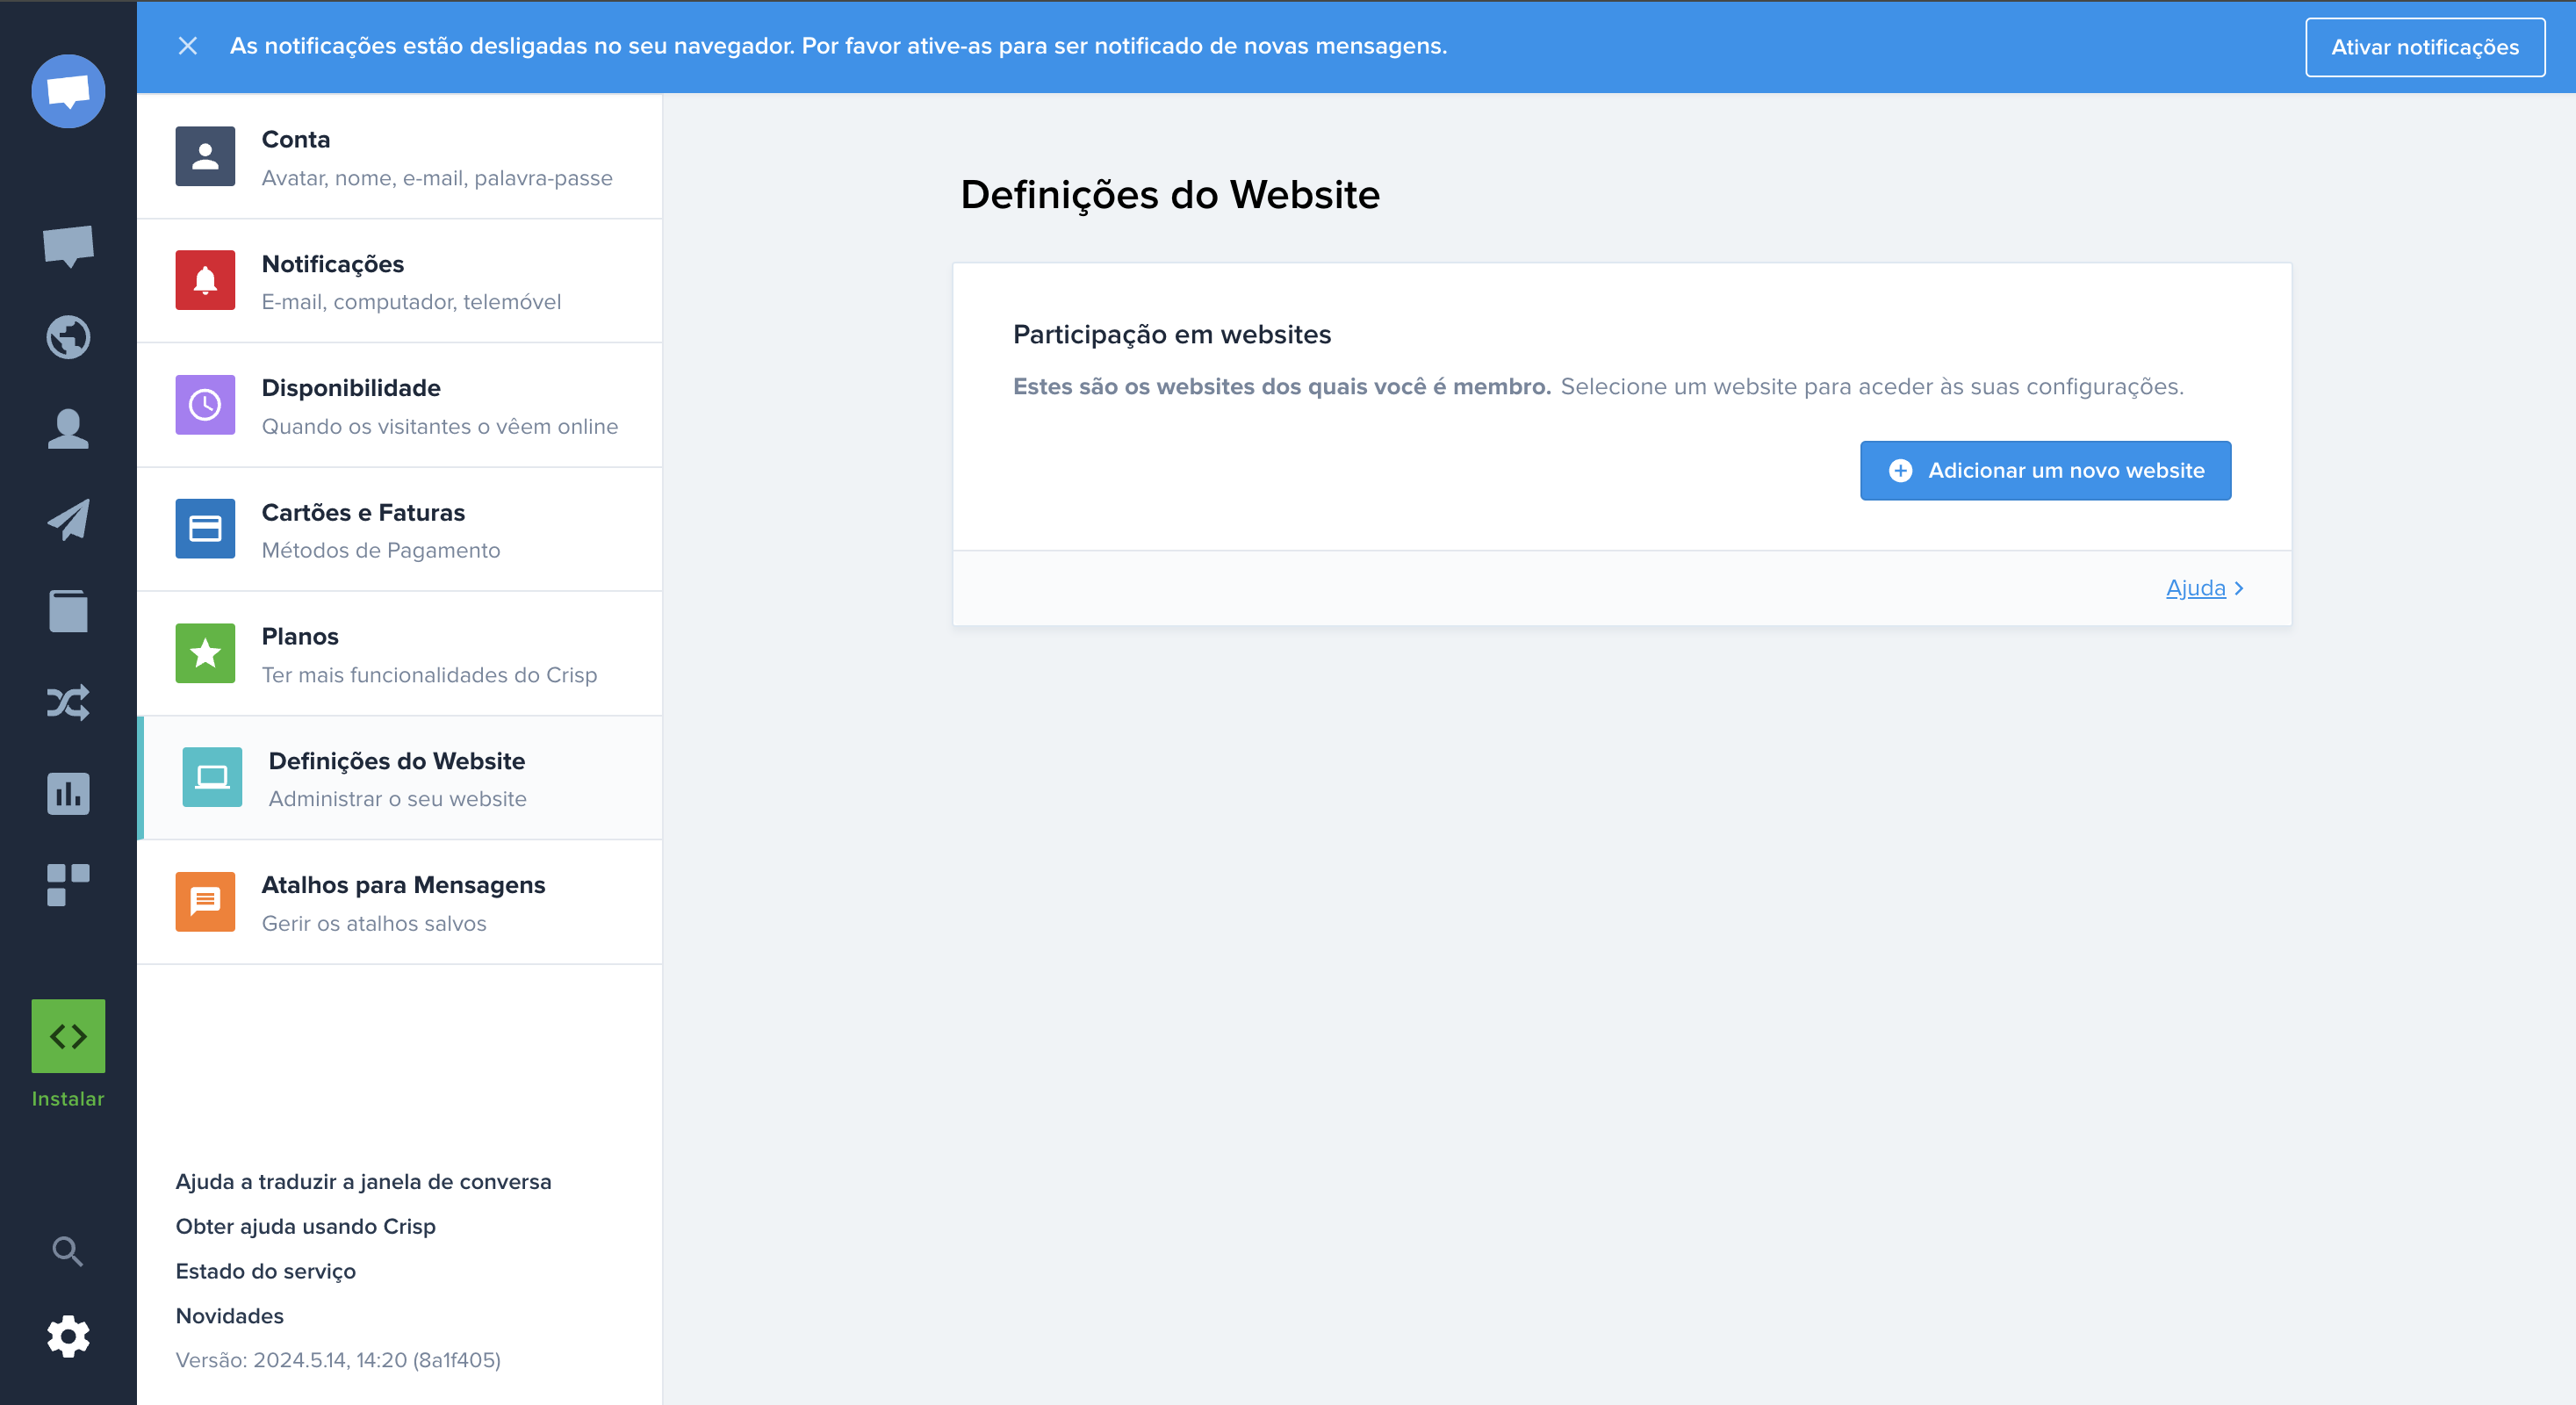
Task: Open the Contacts person icon
Action: tap(68, 429)
